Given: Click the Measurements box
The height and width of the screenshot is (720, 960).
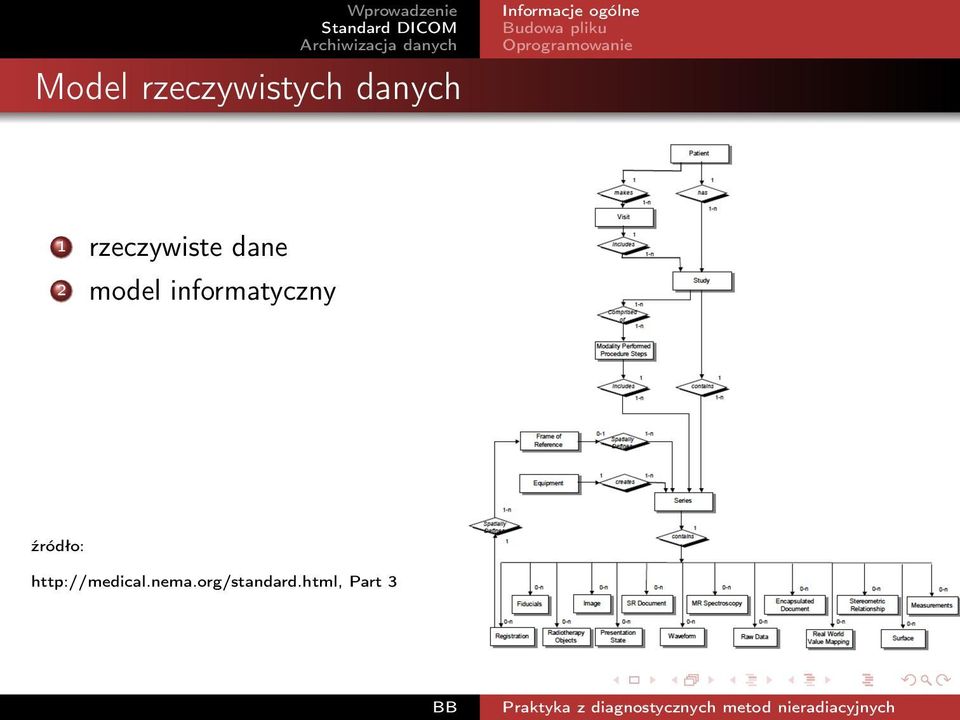Looking at the screenshot, I should point(931,606).
